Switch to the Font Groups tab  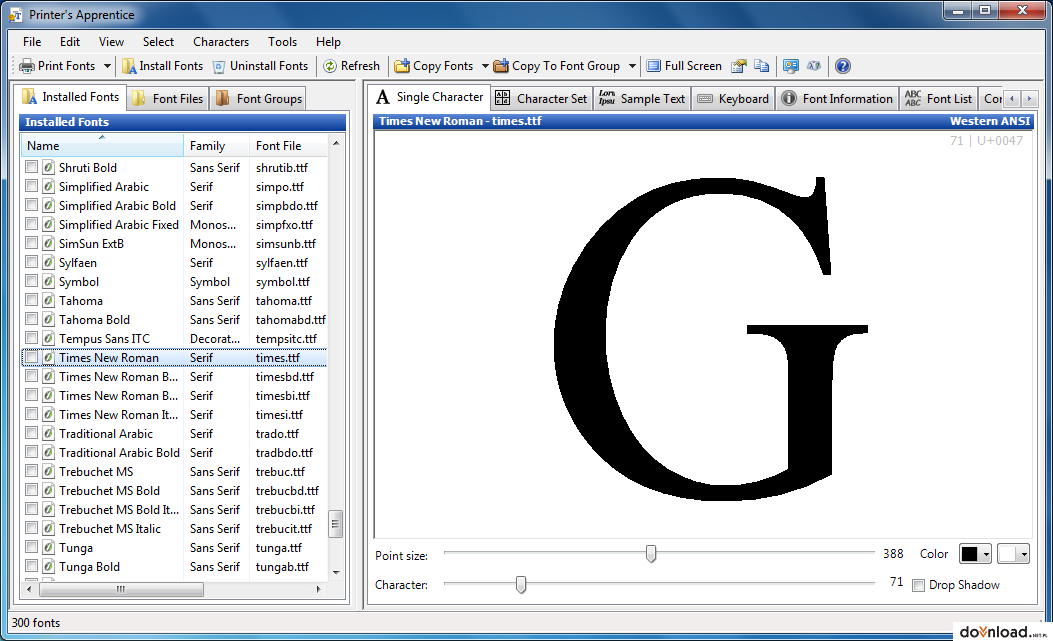(x=259, y=98)
